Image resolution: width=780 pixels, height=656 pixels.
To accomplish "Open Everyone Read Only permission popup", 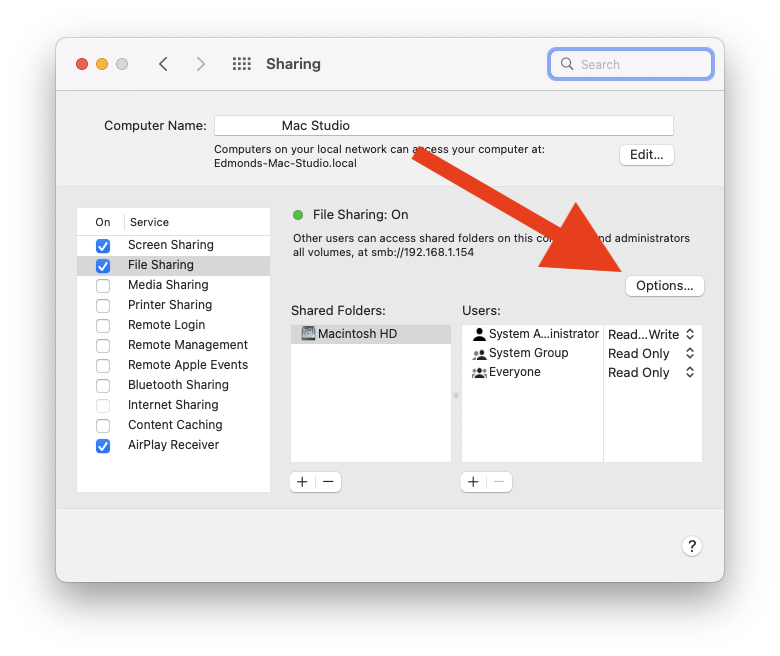I will click(651, 373).
